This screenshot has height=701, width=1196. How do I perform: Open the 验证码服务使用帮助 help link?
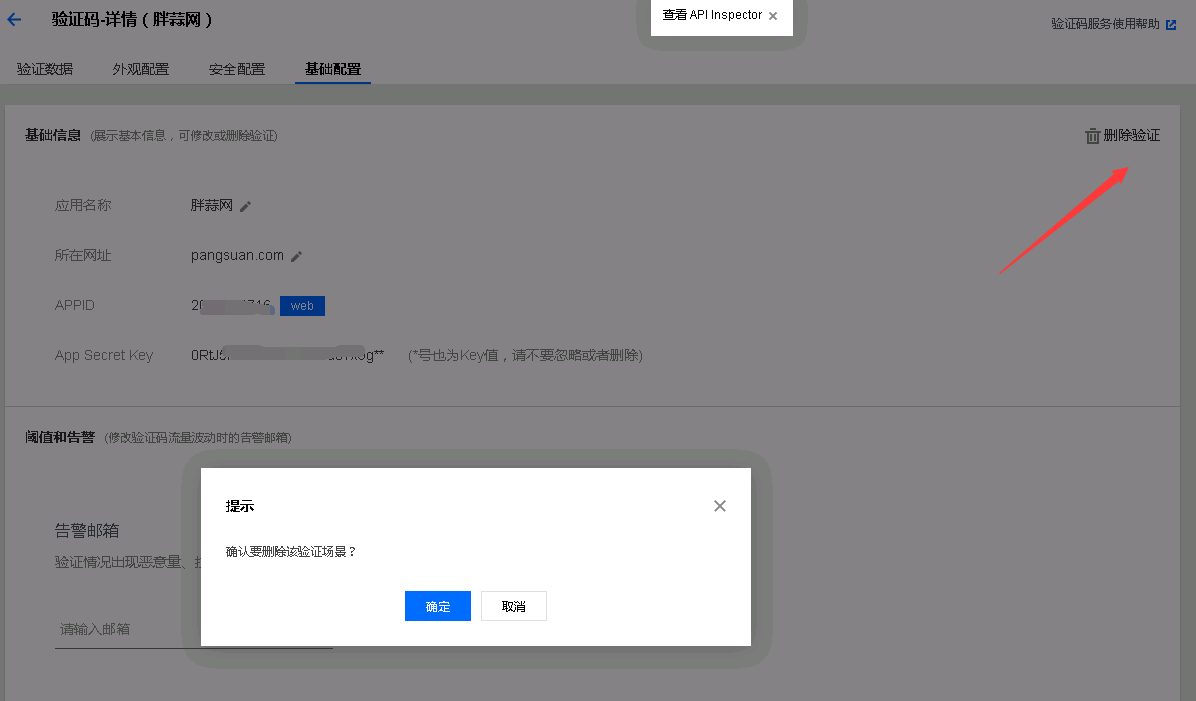(x=1105, y=24)
